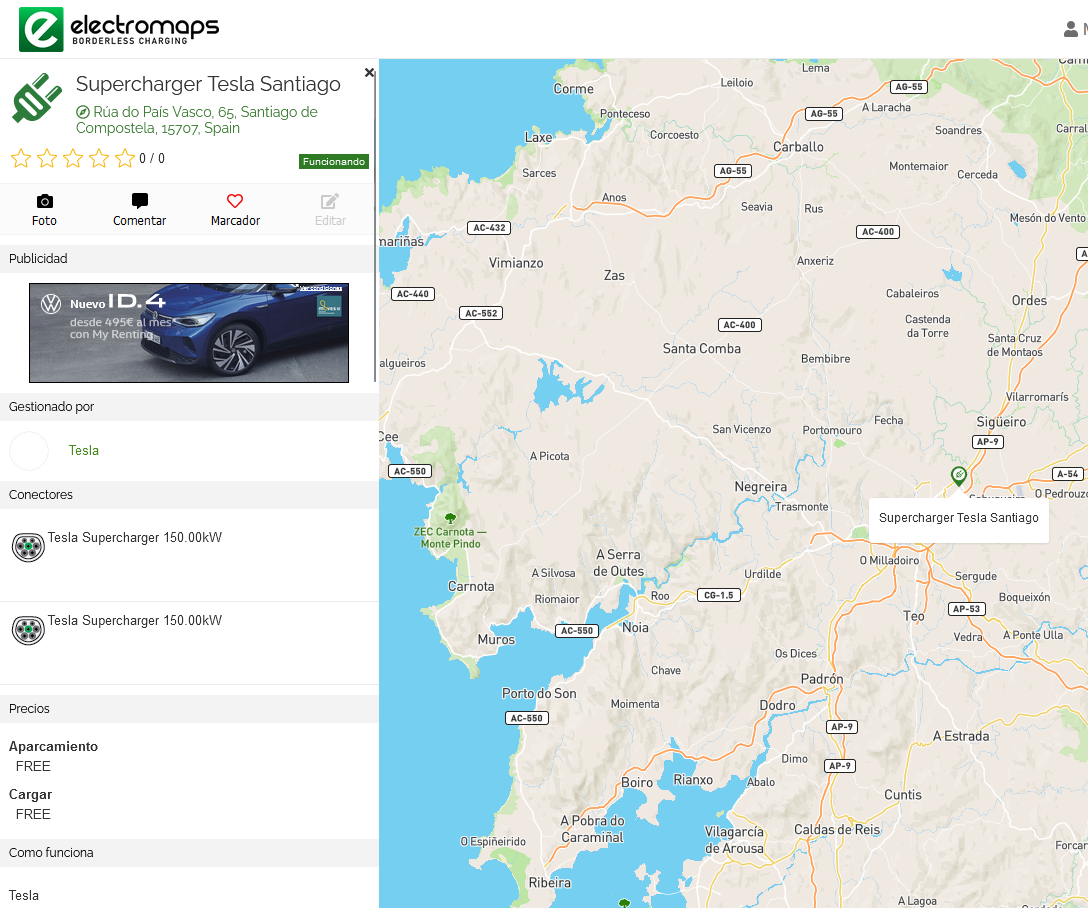Click the Ordes town label
The height and width of the screenshot is (908, 1088).
click(x=1030, y=300)
